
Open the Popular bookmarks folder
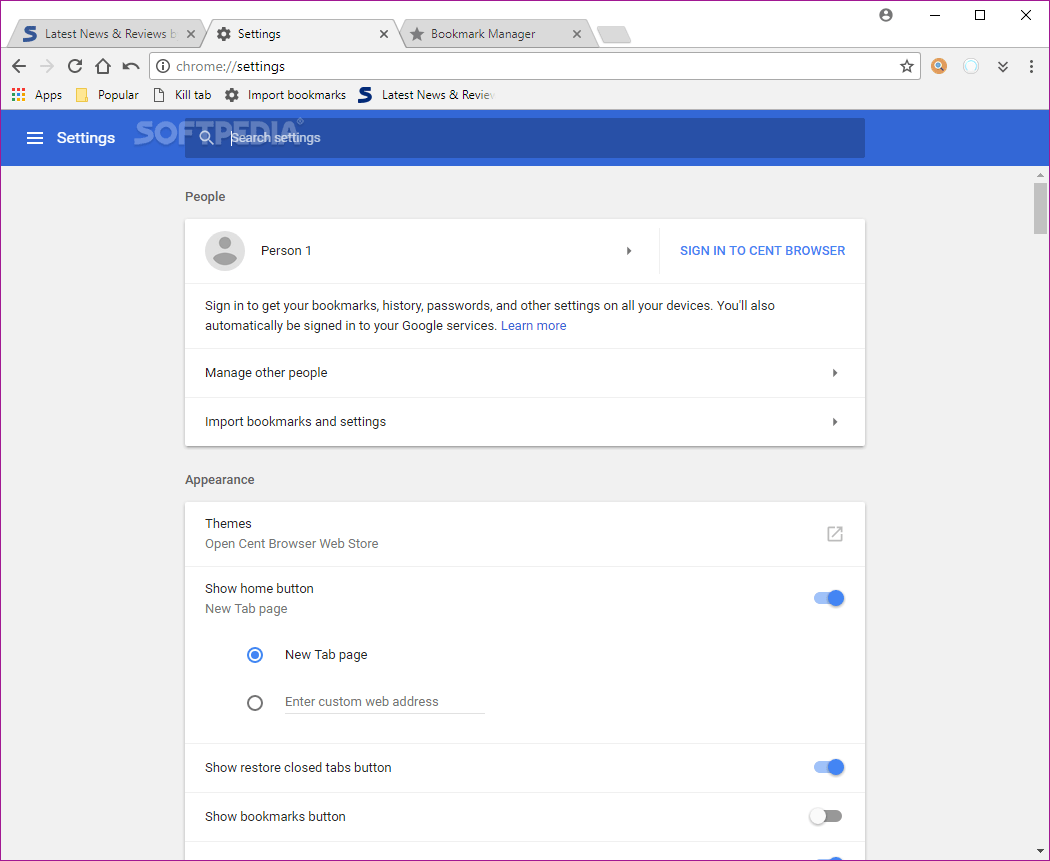[107, 95]
